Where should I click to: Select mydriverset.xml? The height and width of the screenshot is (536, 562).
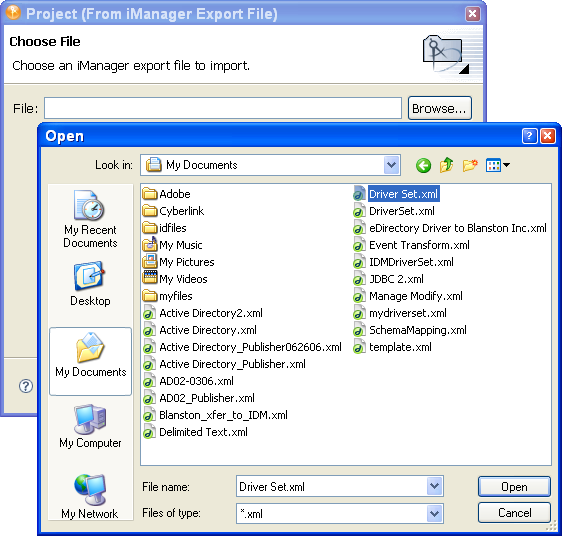pos(400,313)
